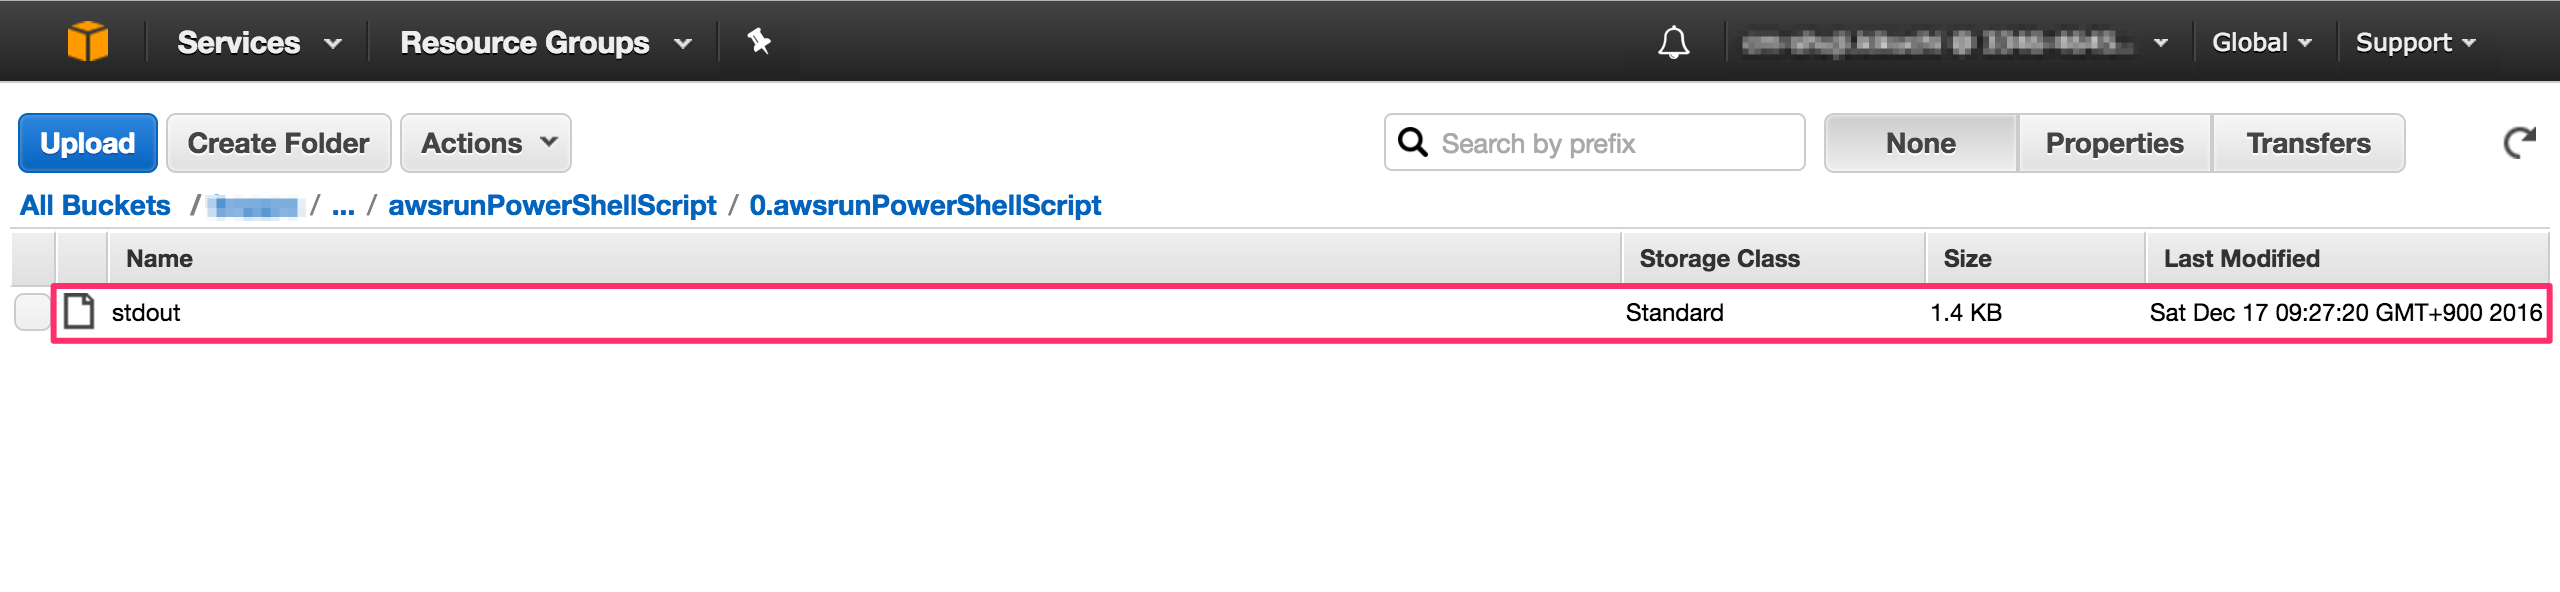Image resolution: width=2560 pixels, height=592 pixels.
Task: Collapse the details panel with None button
Action: [x=1919, y=142]
